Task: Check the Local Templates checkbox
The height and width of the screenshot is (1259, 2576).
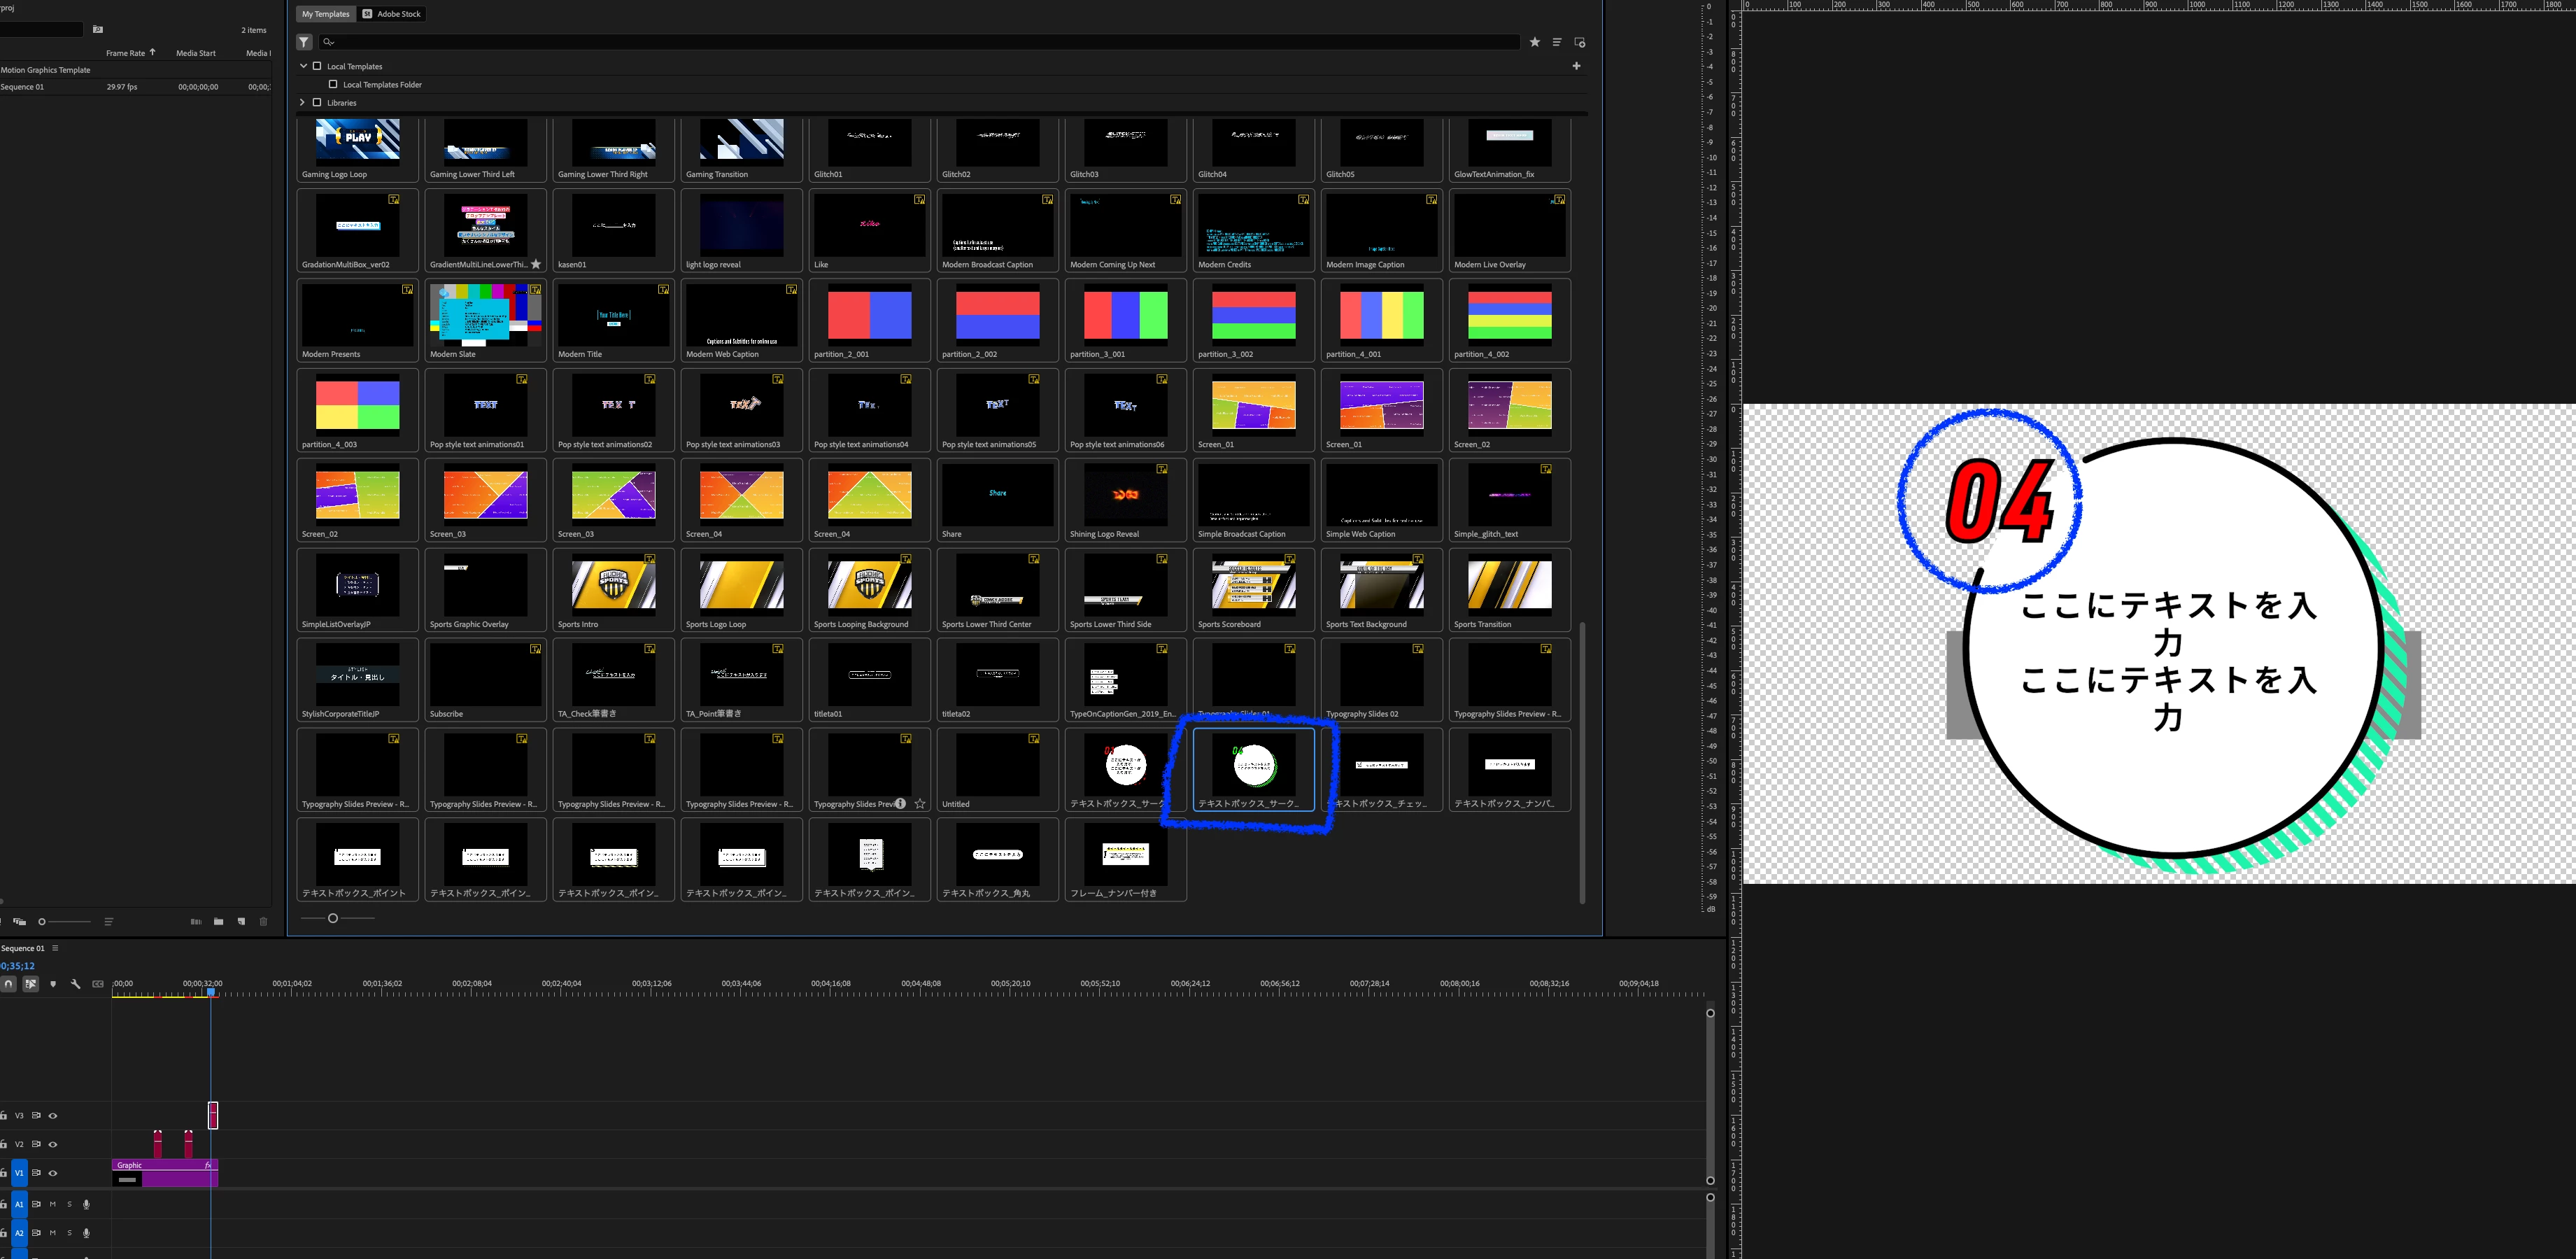Action: (318, 66)
